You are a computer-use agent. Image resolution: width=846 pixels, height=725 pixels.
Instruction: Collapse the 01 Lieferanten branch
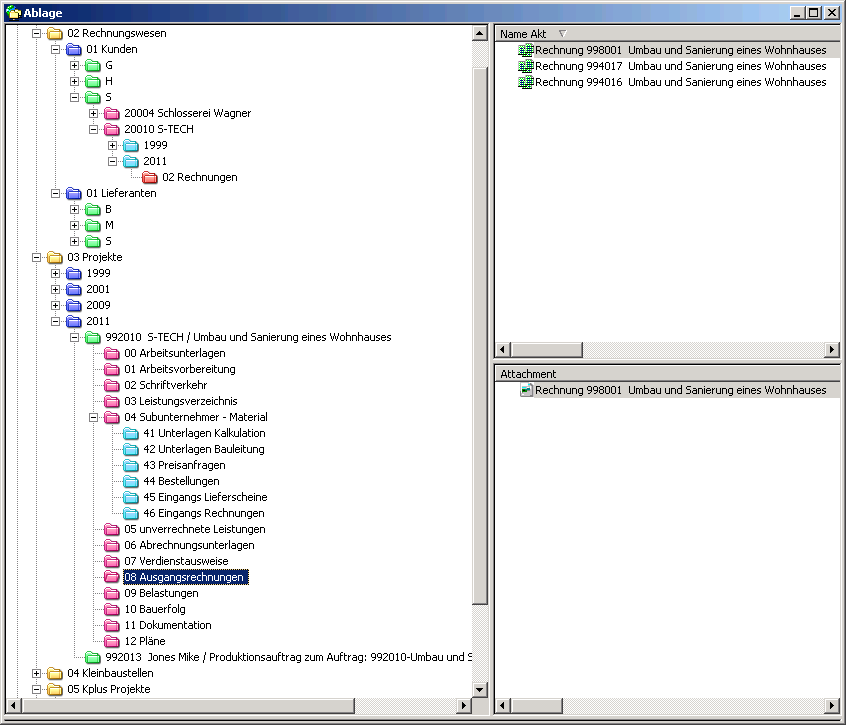tap(55, 194)
